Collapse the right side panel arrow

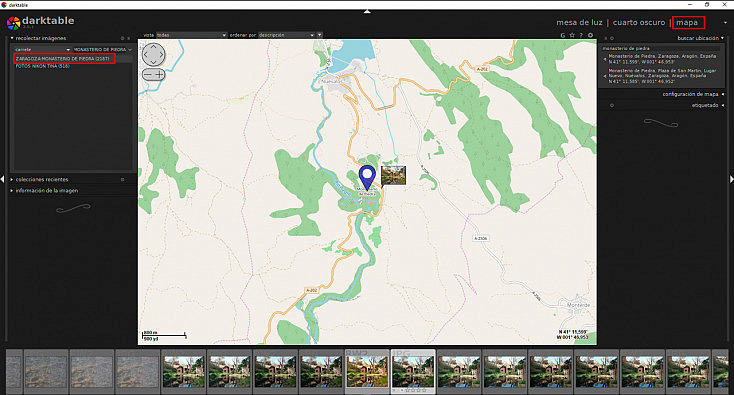point(732,179)
